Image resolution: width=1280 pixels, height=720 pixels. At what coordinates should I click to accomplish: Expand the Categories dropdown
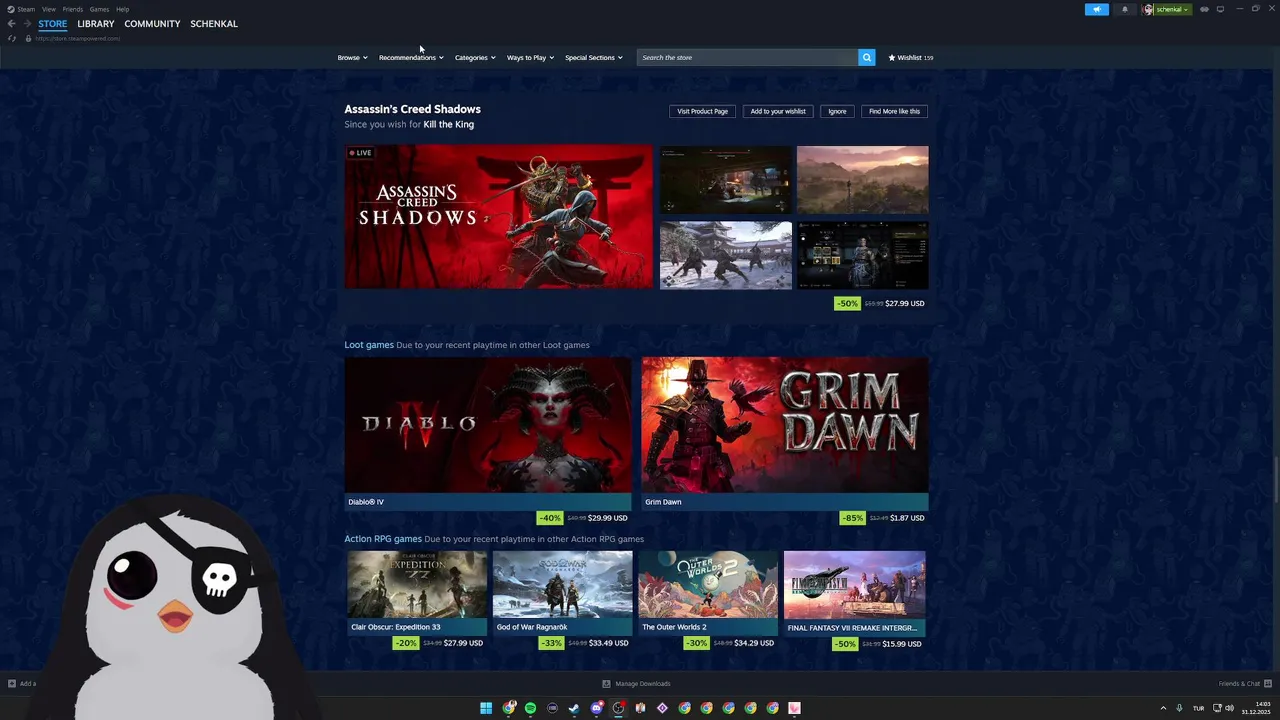(475, 57)
